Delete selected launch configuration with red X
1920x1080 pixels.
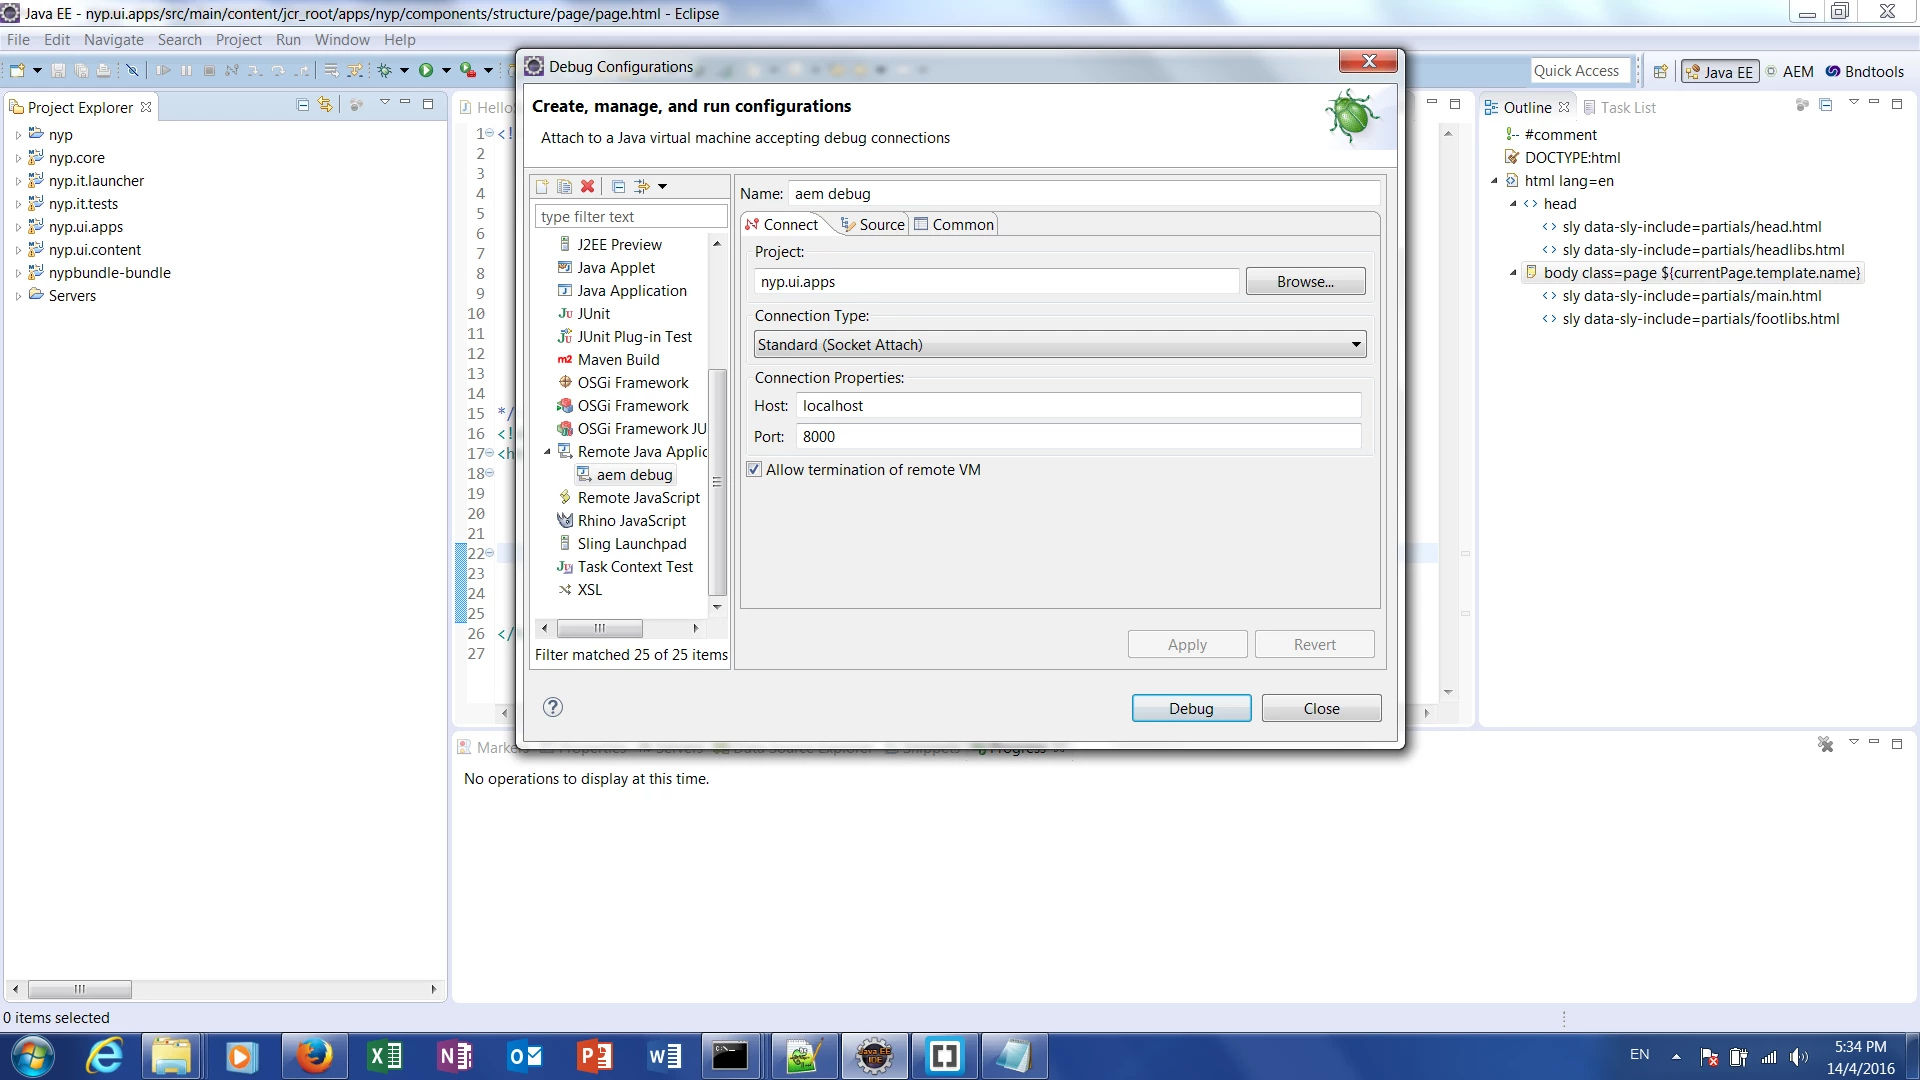click(x=588, y=187)
